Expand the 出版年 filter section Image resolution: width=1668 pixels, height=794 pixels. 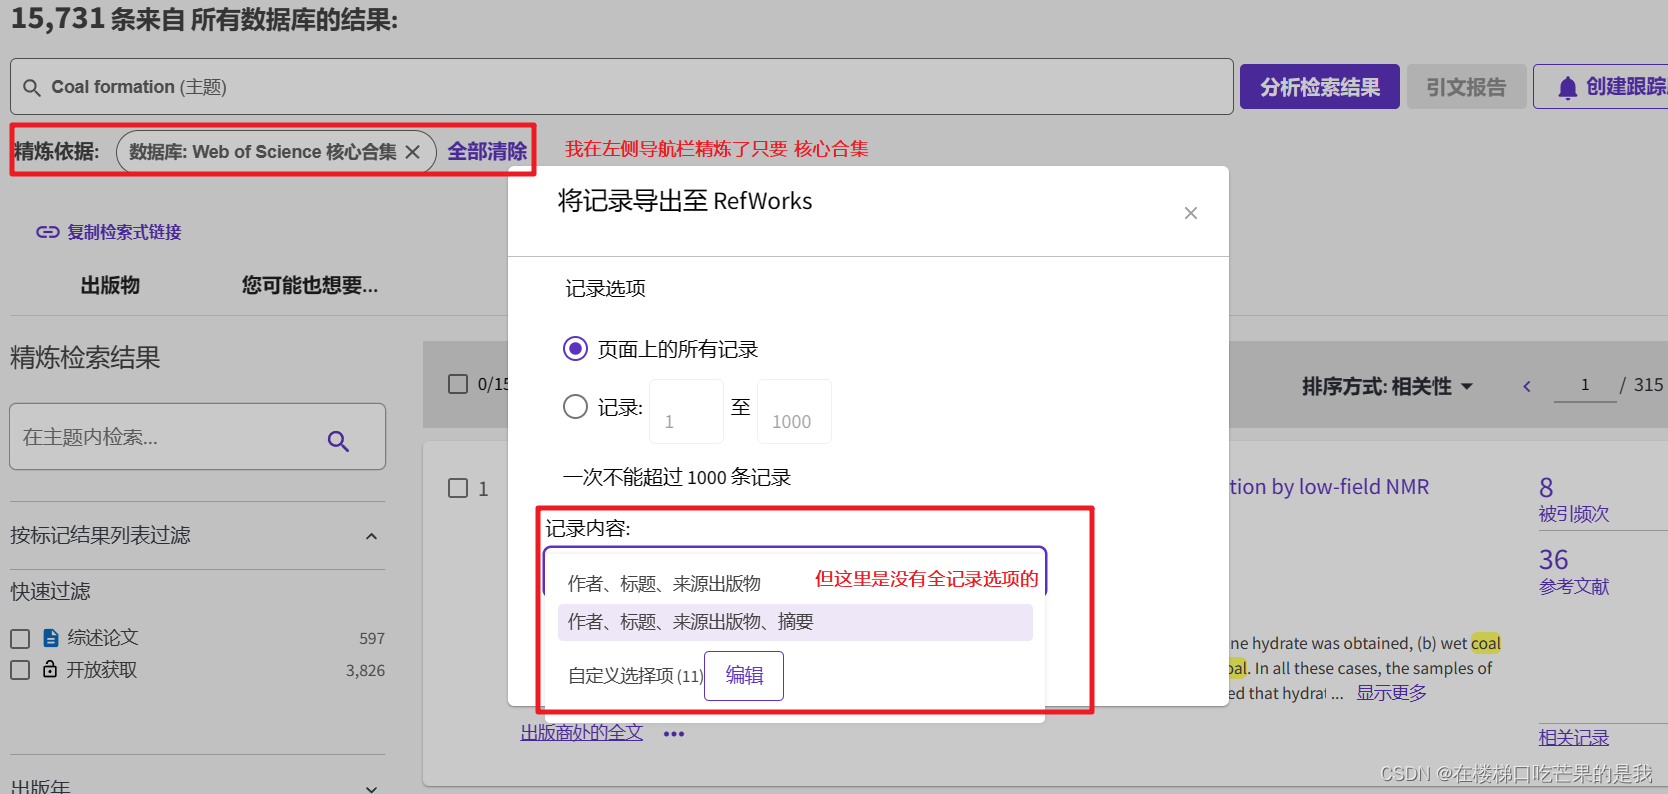tap(371, 788)
